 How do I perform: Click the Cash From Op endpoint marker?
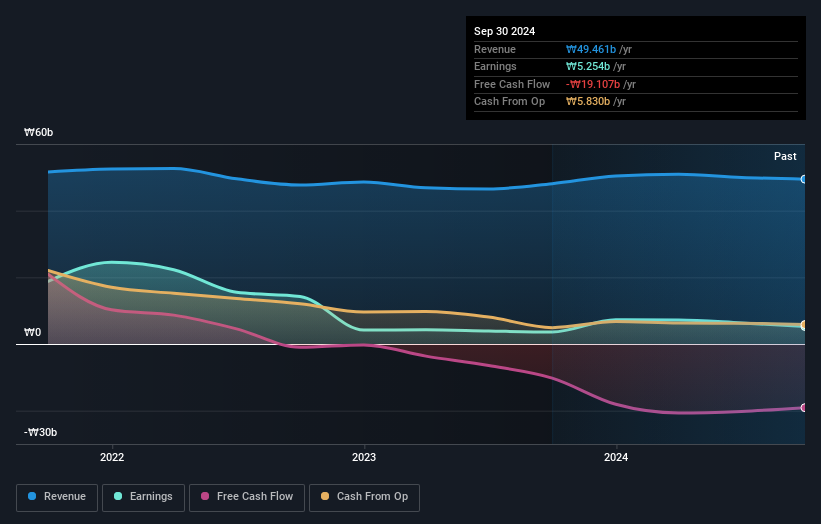[804, 325]
